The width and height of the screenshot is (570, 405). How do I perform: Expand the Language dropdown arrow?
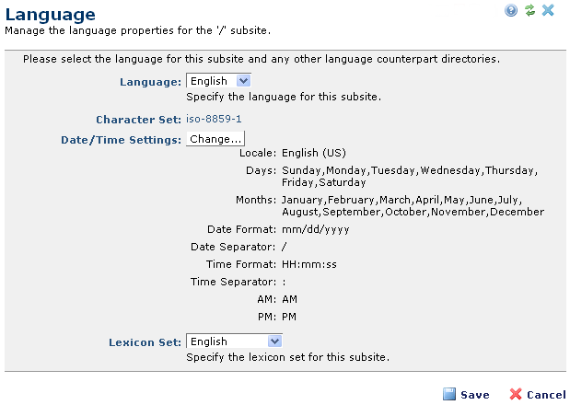(x=243, y=81)
